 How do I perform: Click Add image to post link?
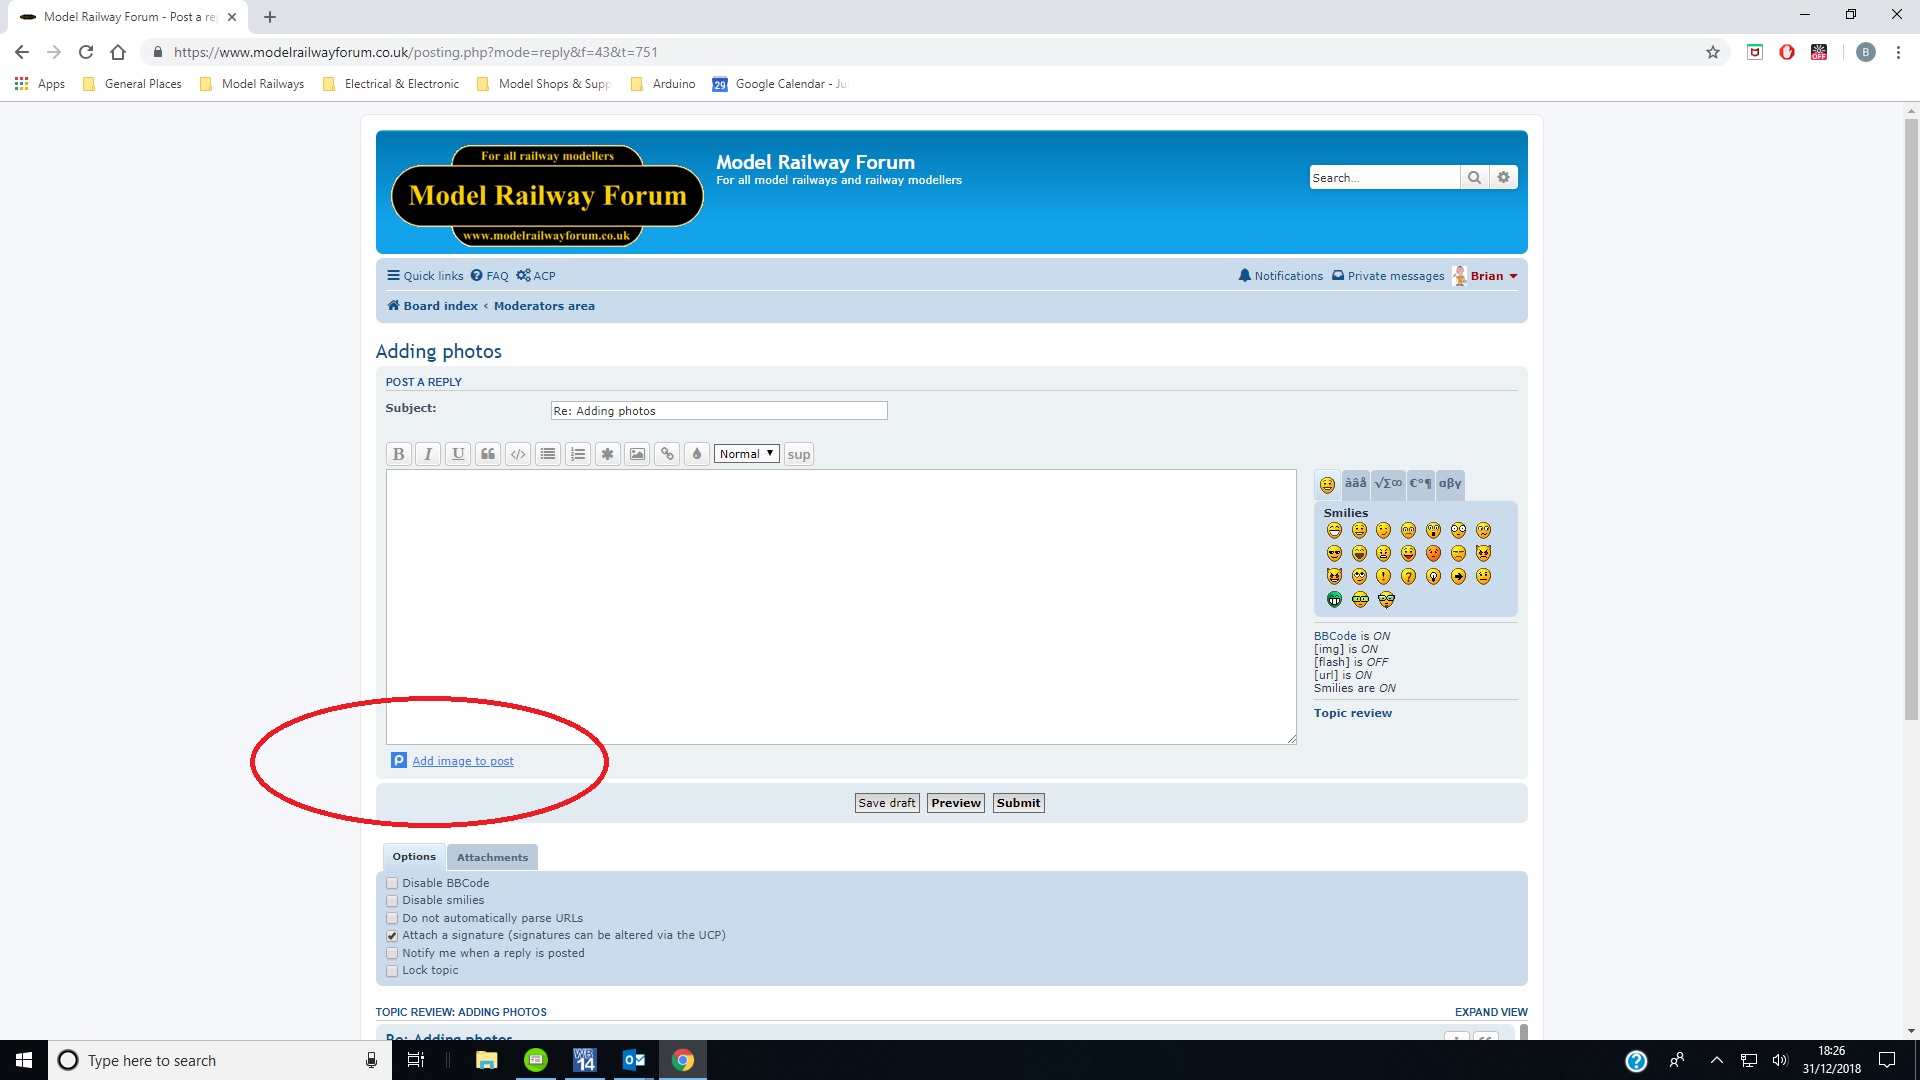pos(463,761)
